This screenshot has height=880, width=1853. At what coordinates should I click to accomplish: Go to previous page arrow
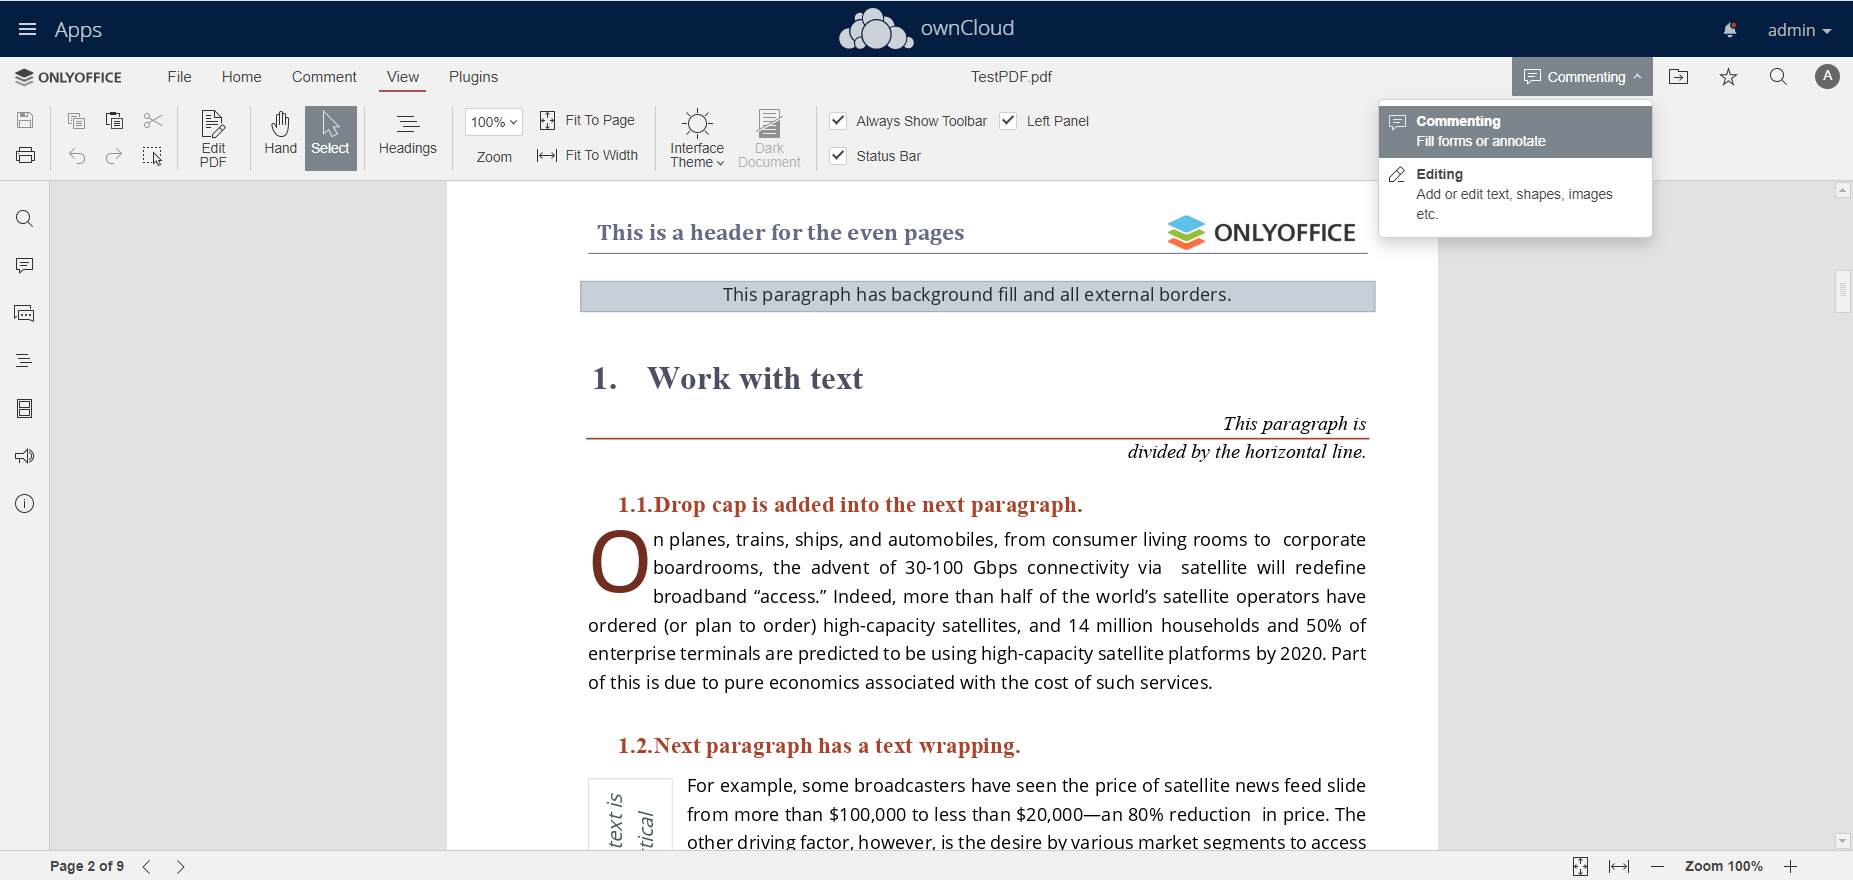click(x=147, y=867)
